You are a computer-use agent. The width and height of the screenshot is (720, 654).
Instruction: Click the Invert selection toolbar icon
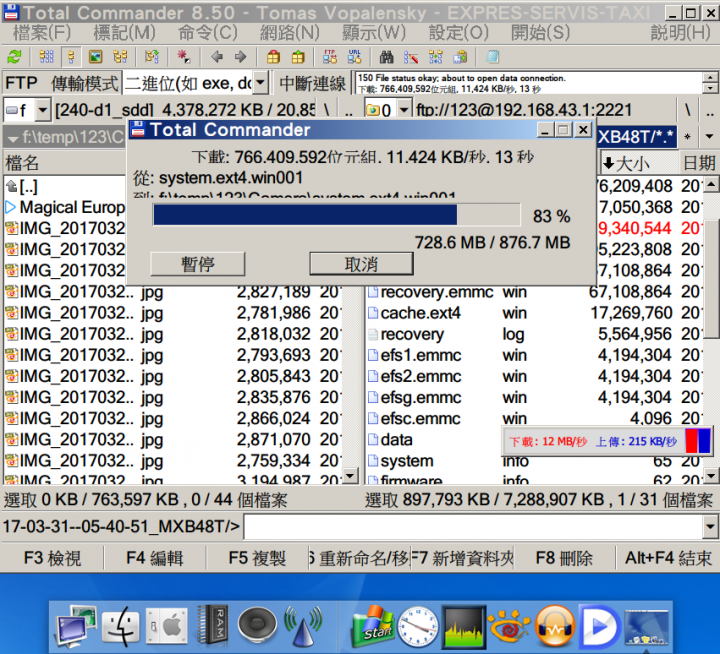pos(152,57)
